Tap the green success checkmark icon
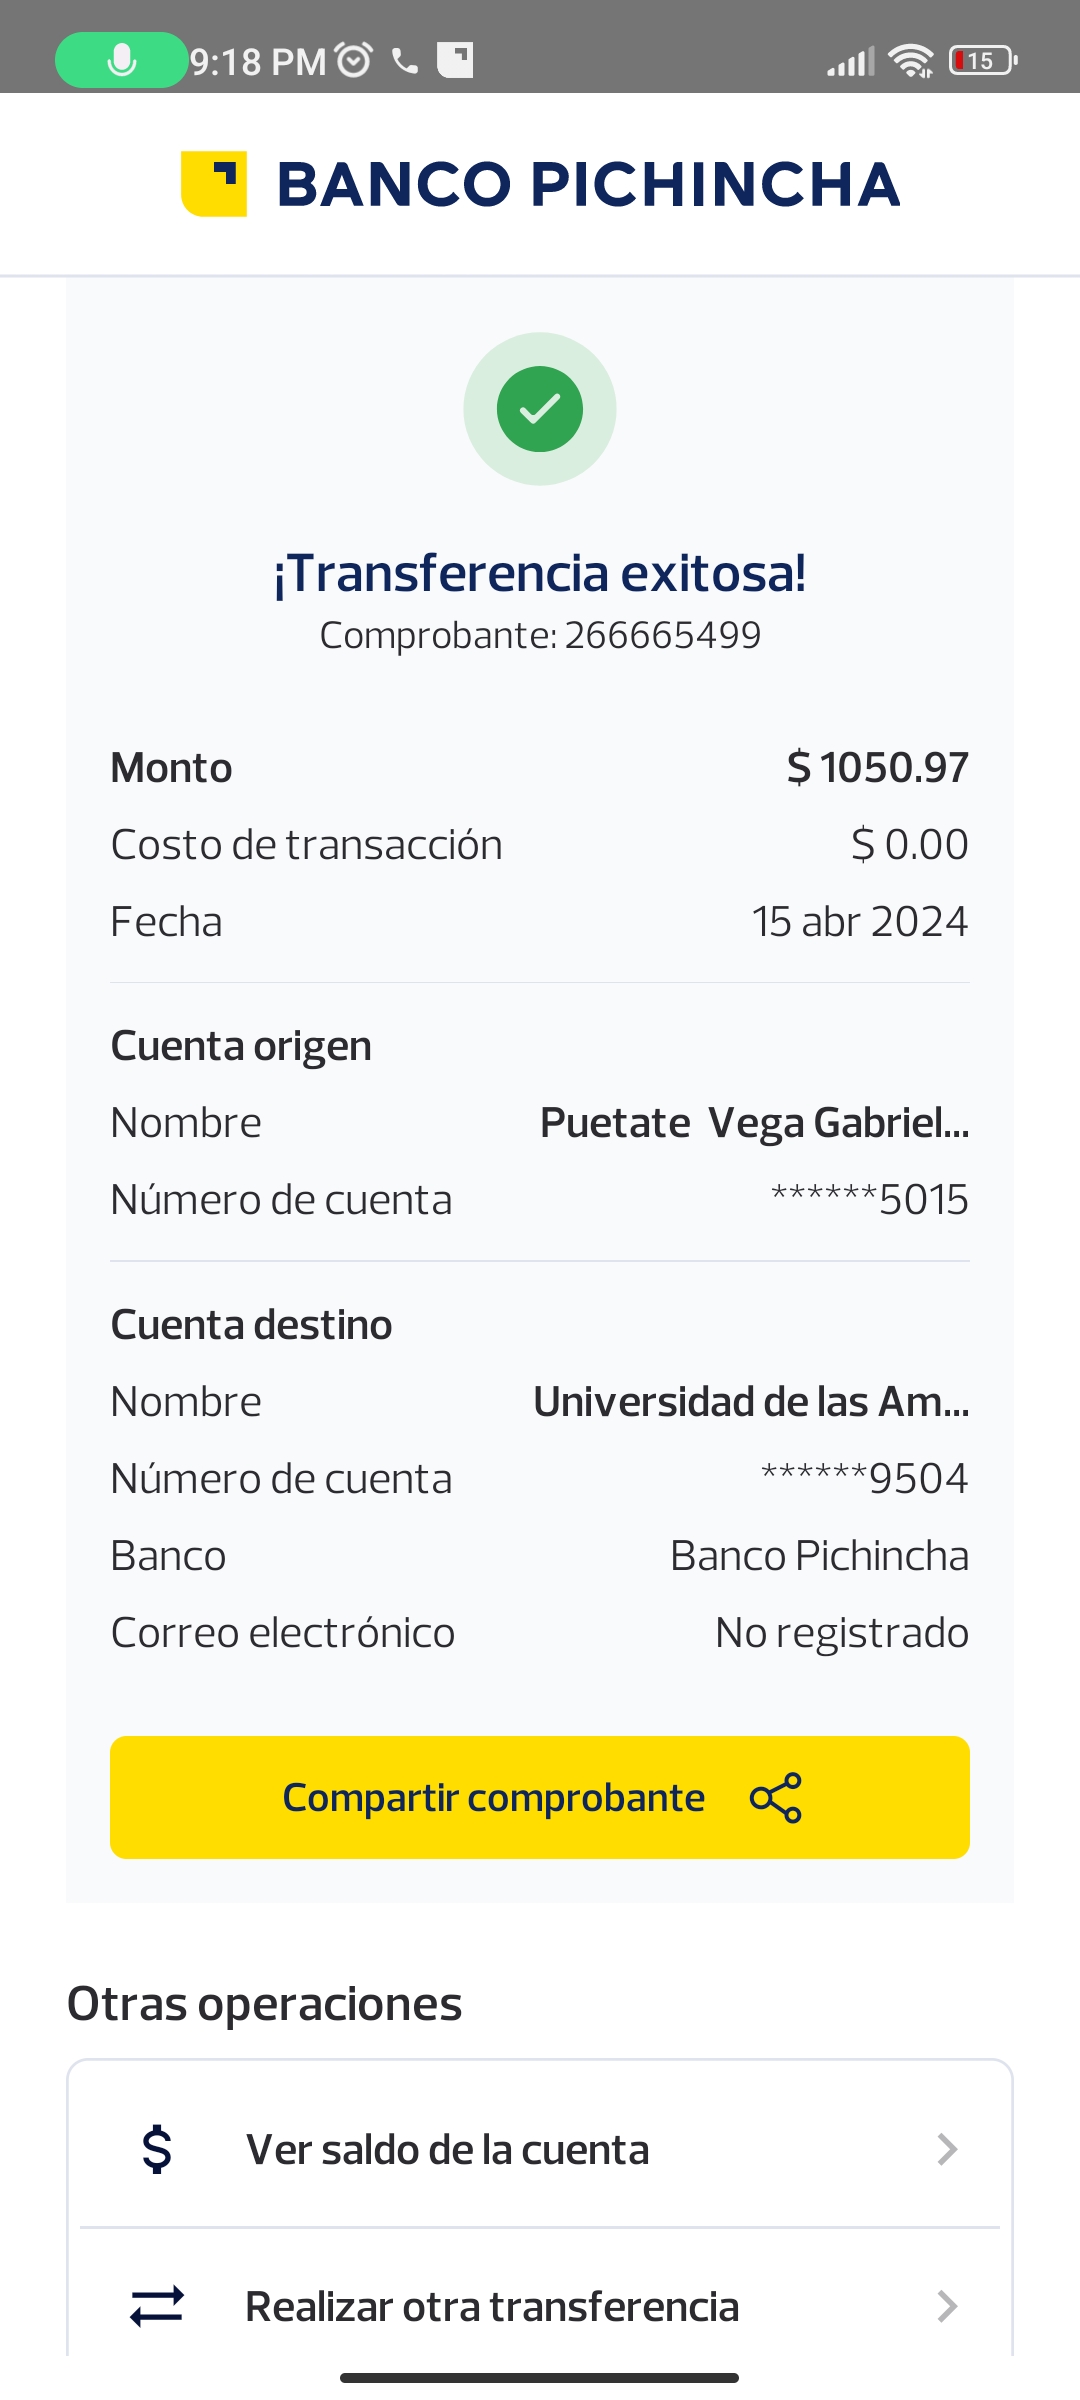The image size is (1080, 2400). pos(540,409)
